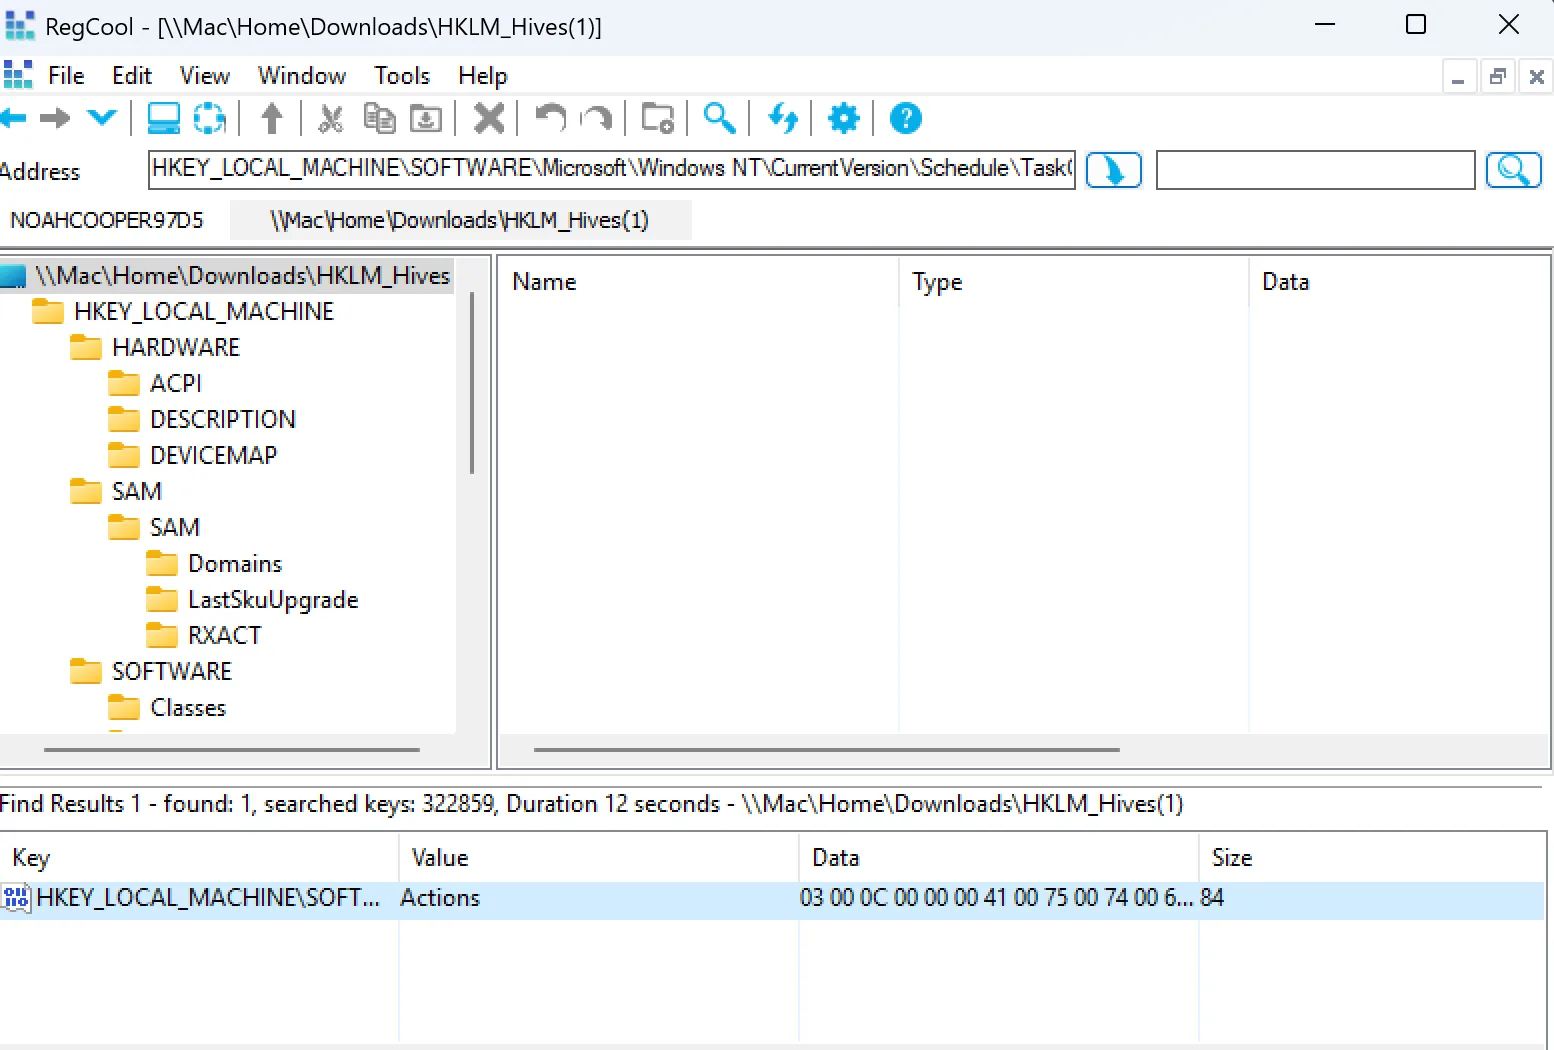
Task: Open the Tools menu
Action: [x=401, y=76]
